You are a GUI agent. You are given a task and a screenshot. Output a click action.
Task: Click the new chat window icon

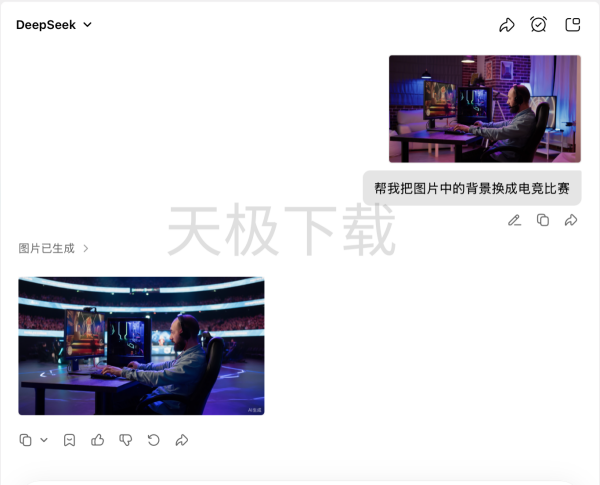pos(573,25)
